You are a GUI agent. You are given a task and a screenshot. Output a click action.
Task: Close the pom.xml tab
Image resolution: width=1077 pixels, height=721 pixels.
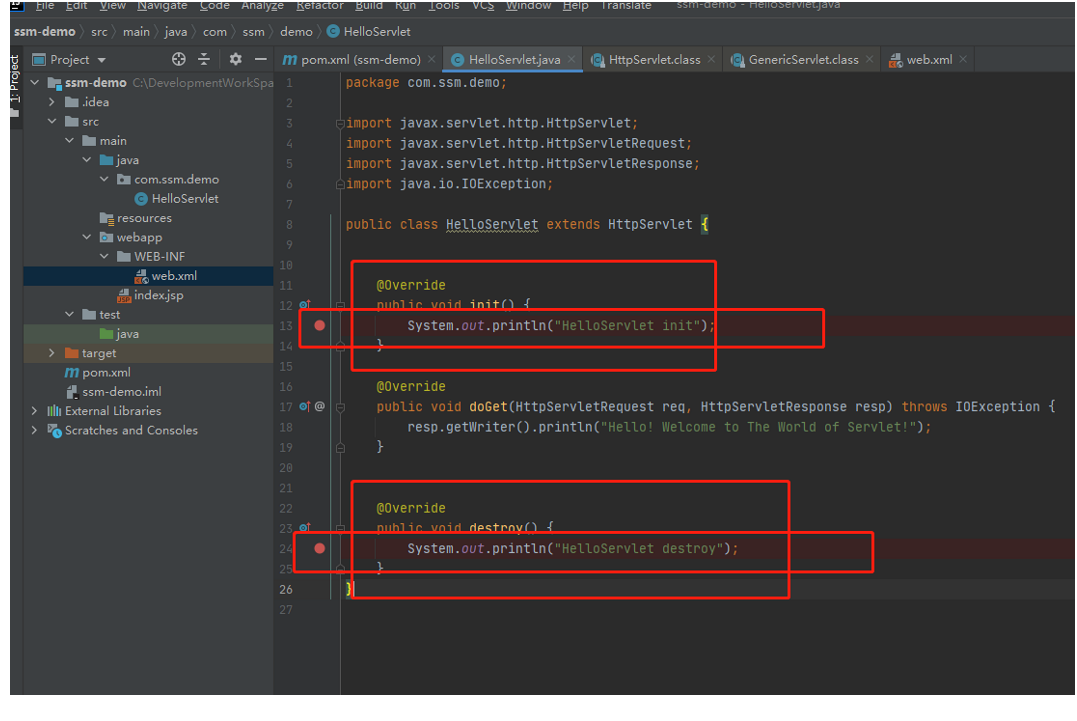[431, 59]
